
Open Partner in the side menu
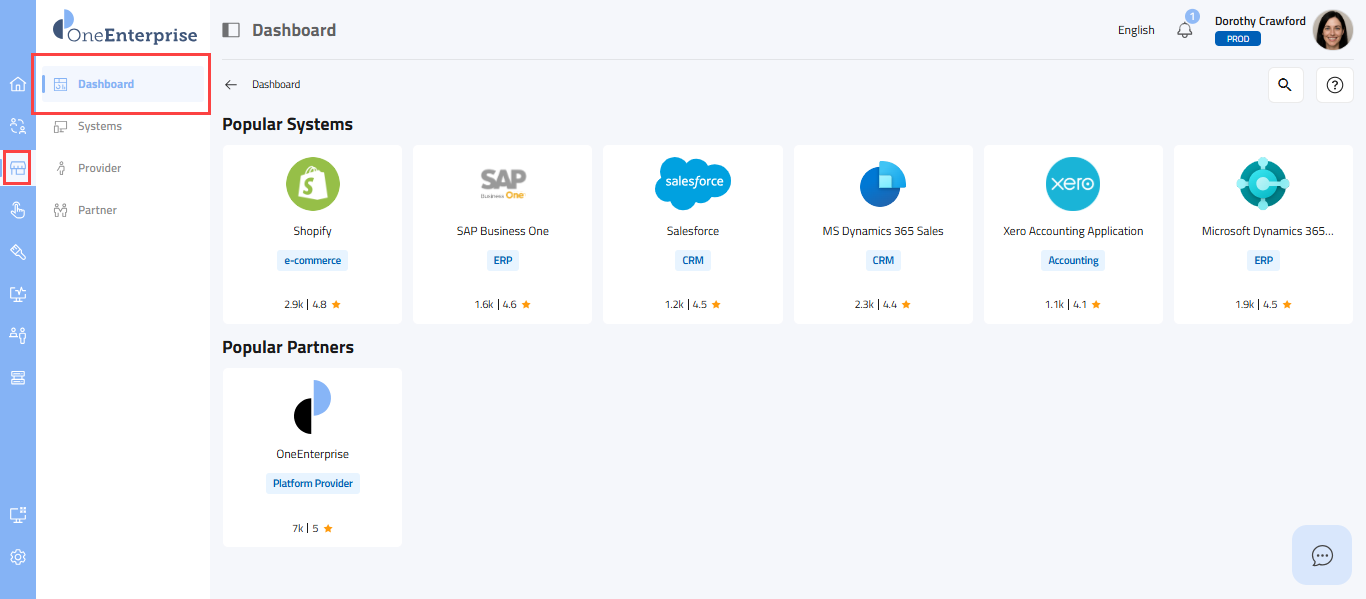click(98, 210)
